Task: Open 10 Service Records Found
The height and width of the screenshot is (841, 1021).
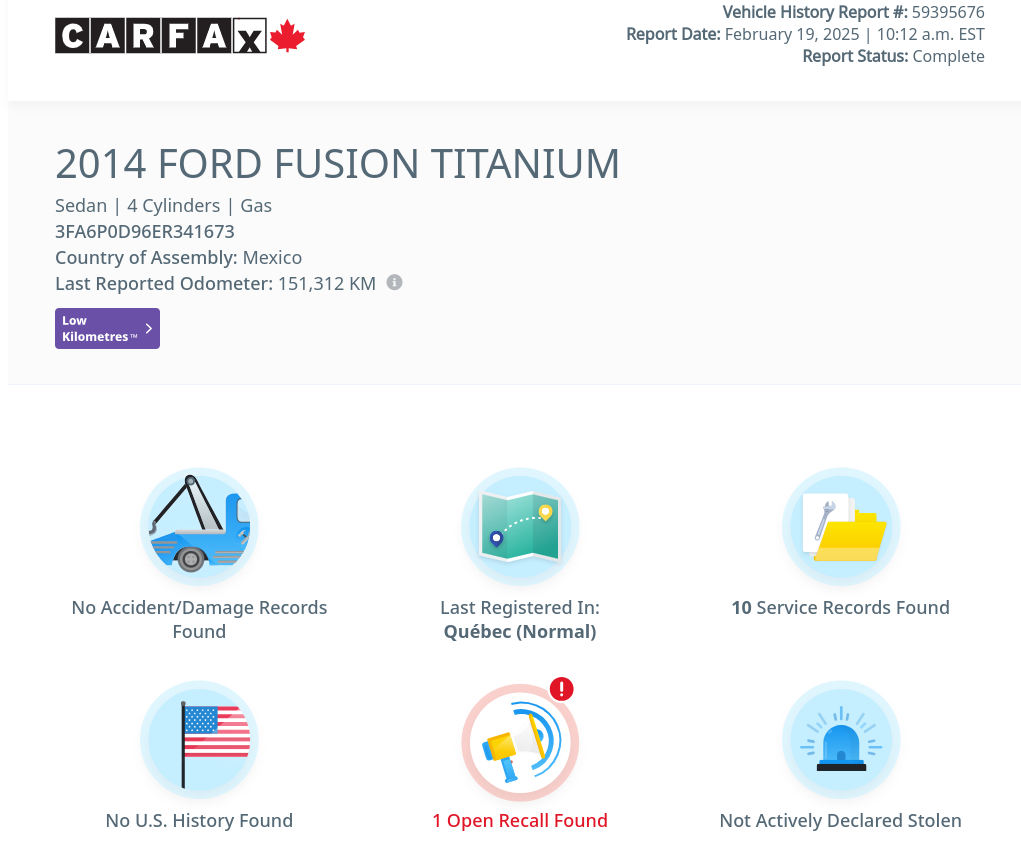Action: coord(841,607)
